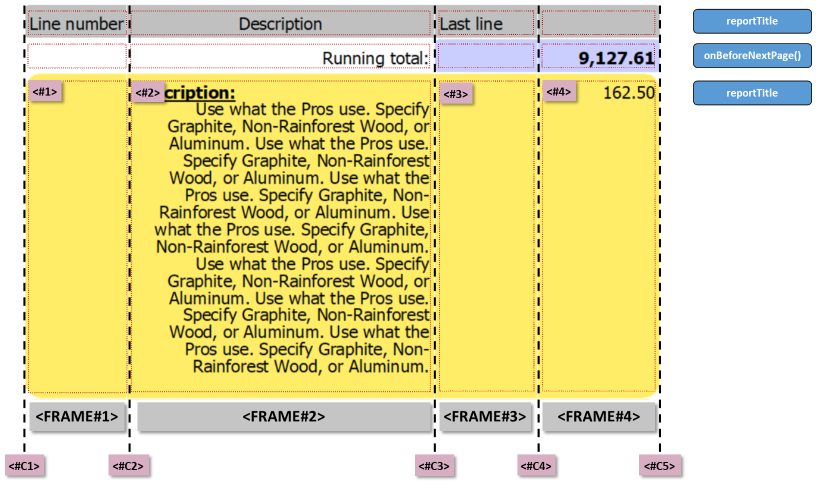Click the <#C3> column marker
The height and width of the screenshot is (485, 816).
click(x=435, y=466)
